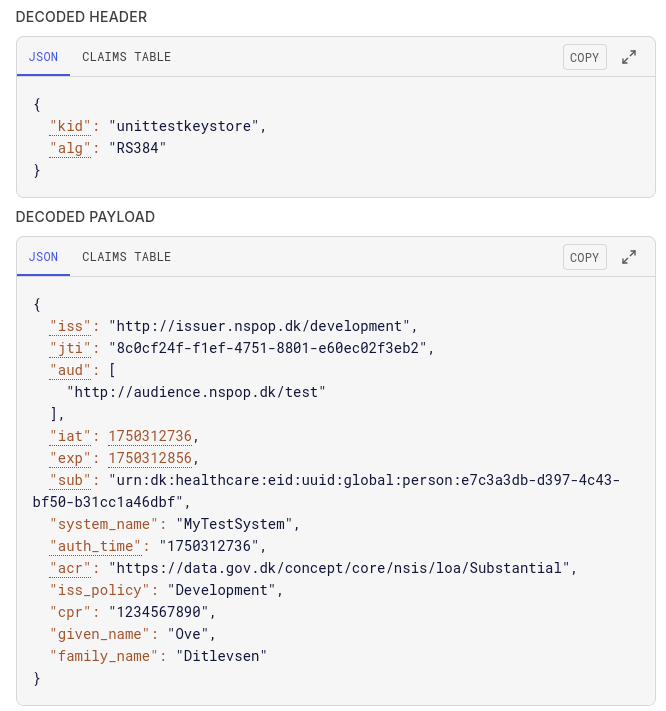Viewport: 666px width, 711px height.
Task: Click the "MyTestSystem" system_name value
Action: 238,524
